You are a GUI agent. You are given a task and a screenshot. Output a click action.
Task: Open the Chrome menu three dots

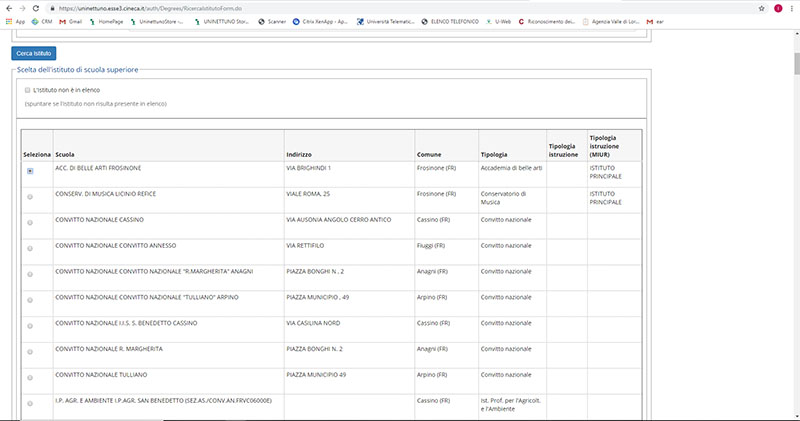click(x=792, y=7)
